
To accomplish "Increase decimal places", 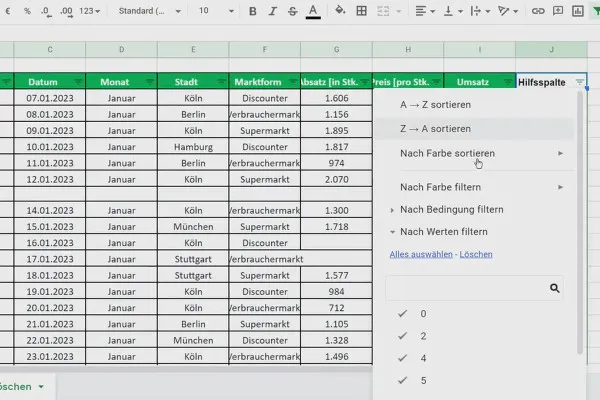I will point(66,11).
